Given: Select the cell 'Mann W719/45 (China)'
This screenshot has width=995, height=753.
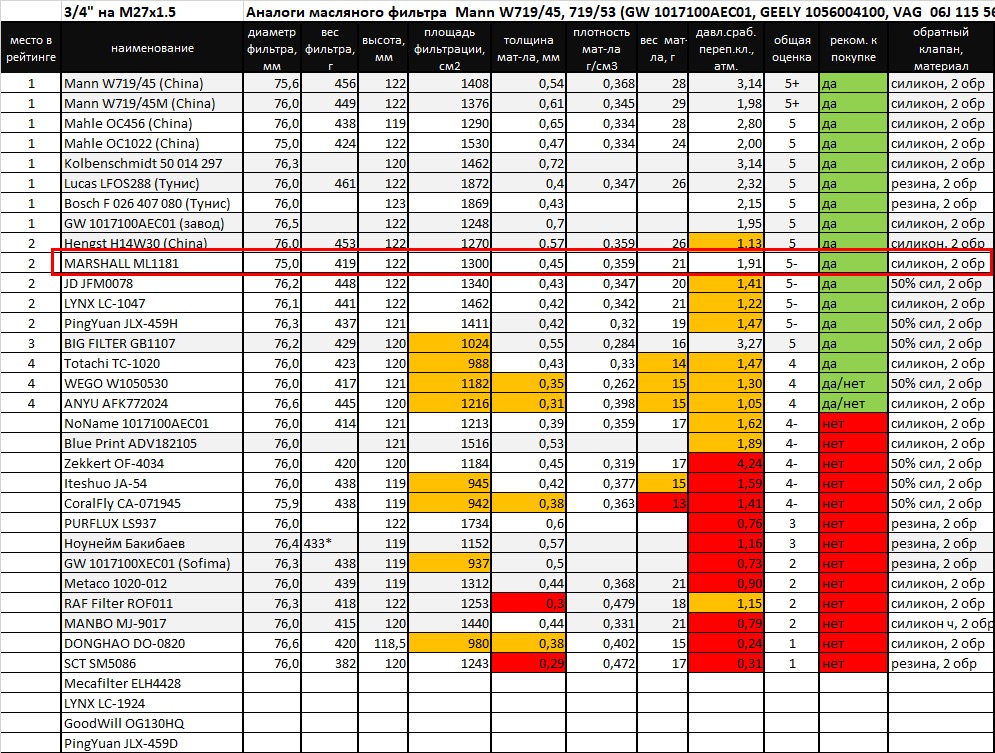Looking at the screenshot, I should (x=152, y=83).
